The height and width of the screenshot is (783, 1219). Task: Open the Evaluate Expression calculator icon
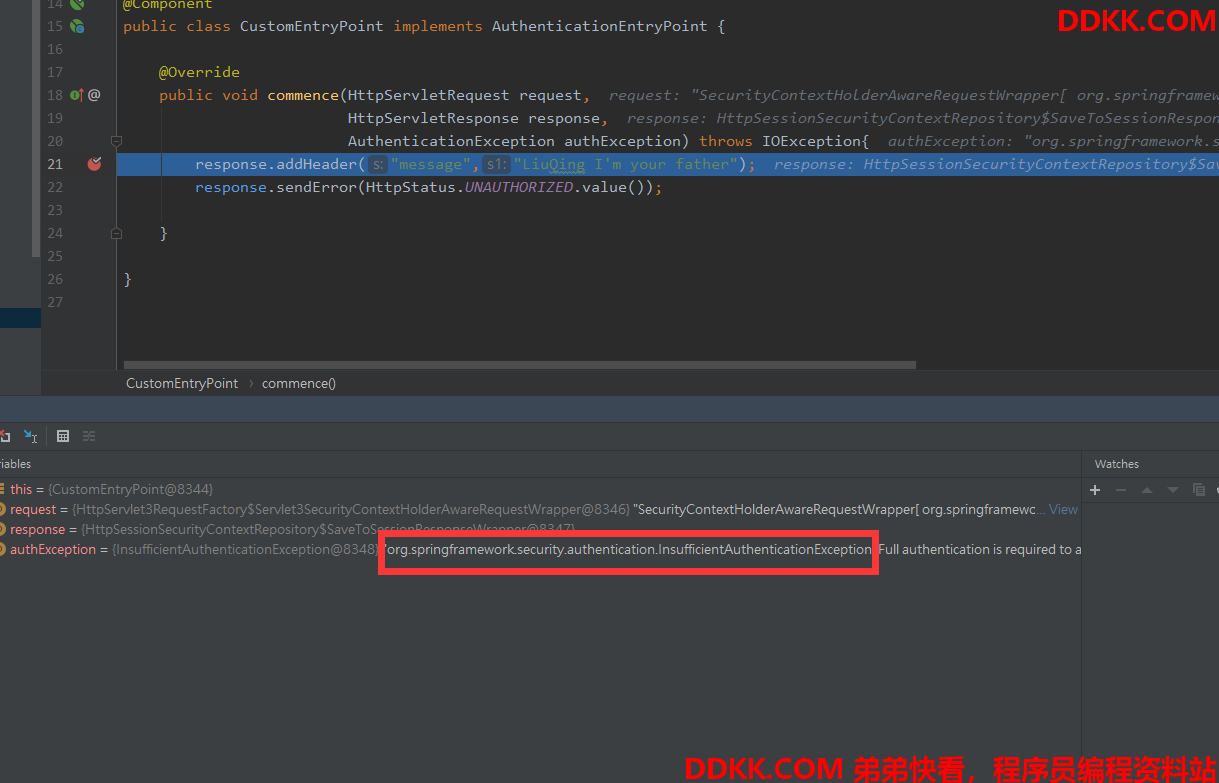pyautogui.click(x=63, y=436)
